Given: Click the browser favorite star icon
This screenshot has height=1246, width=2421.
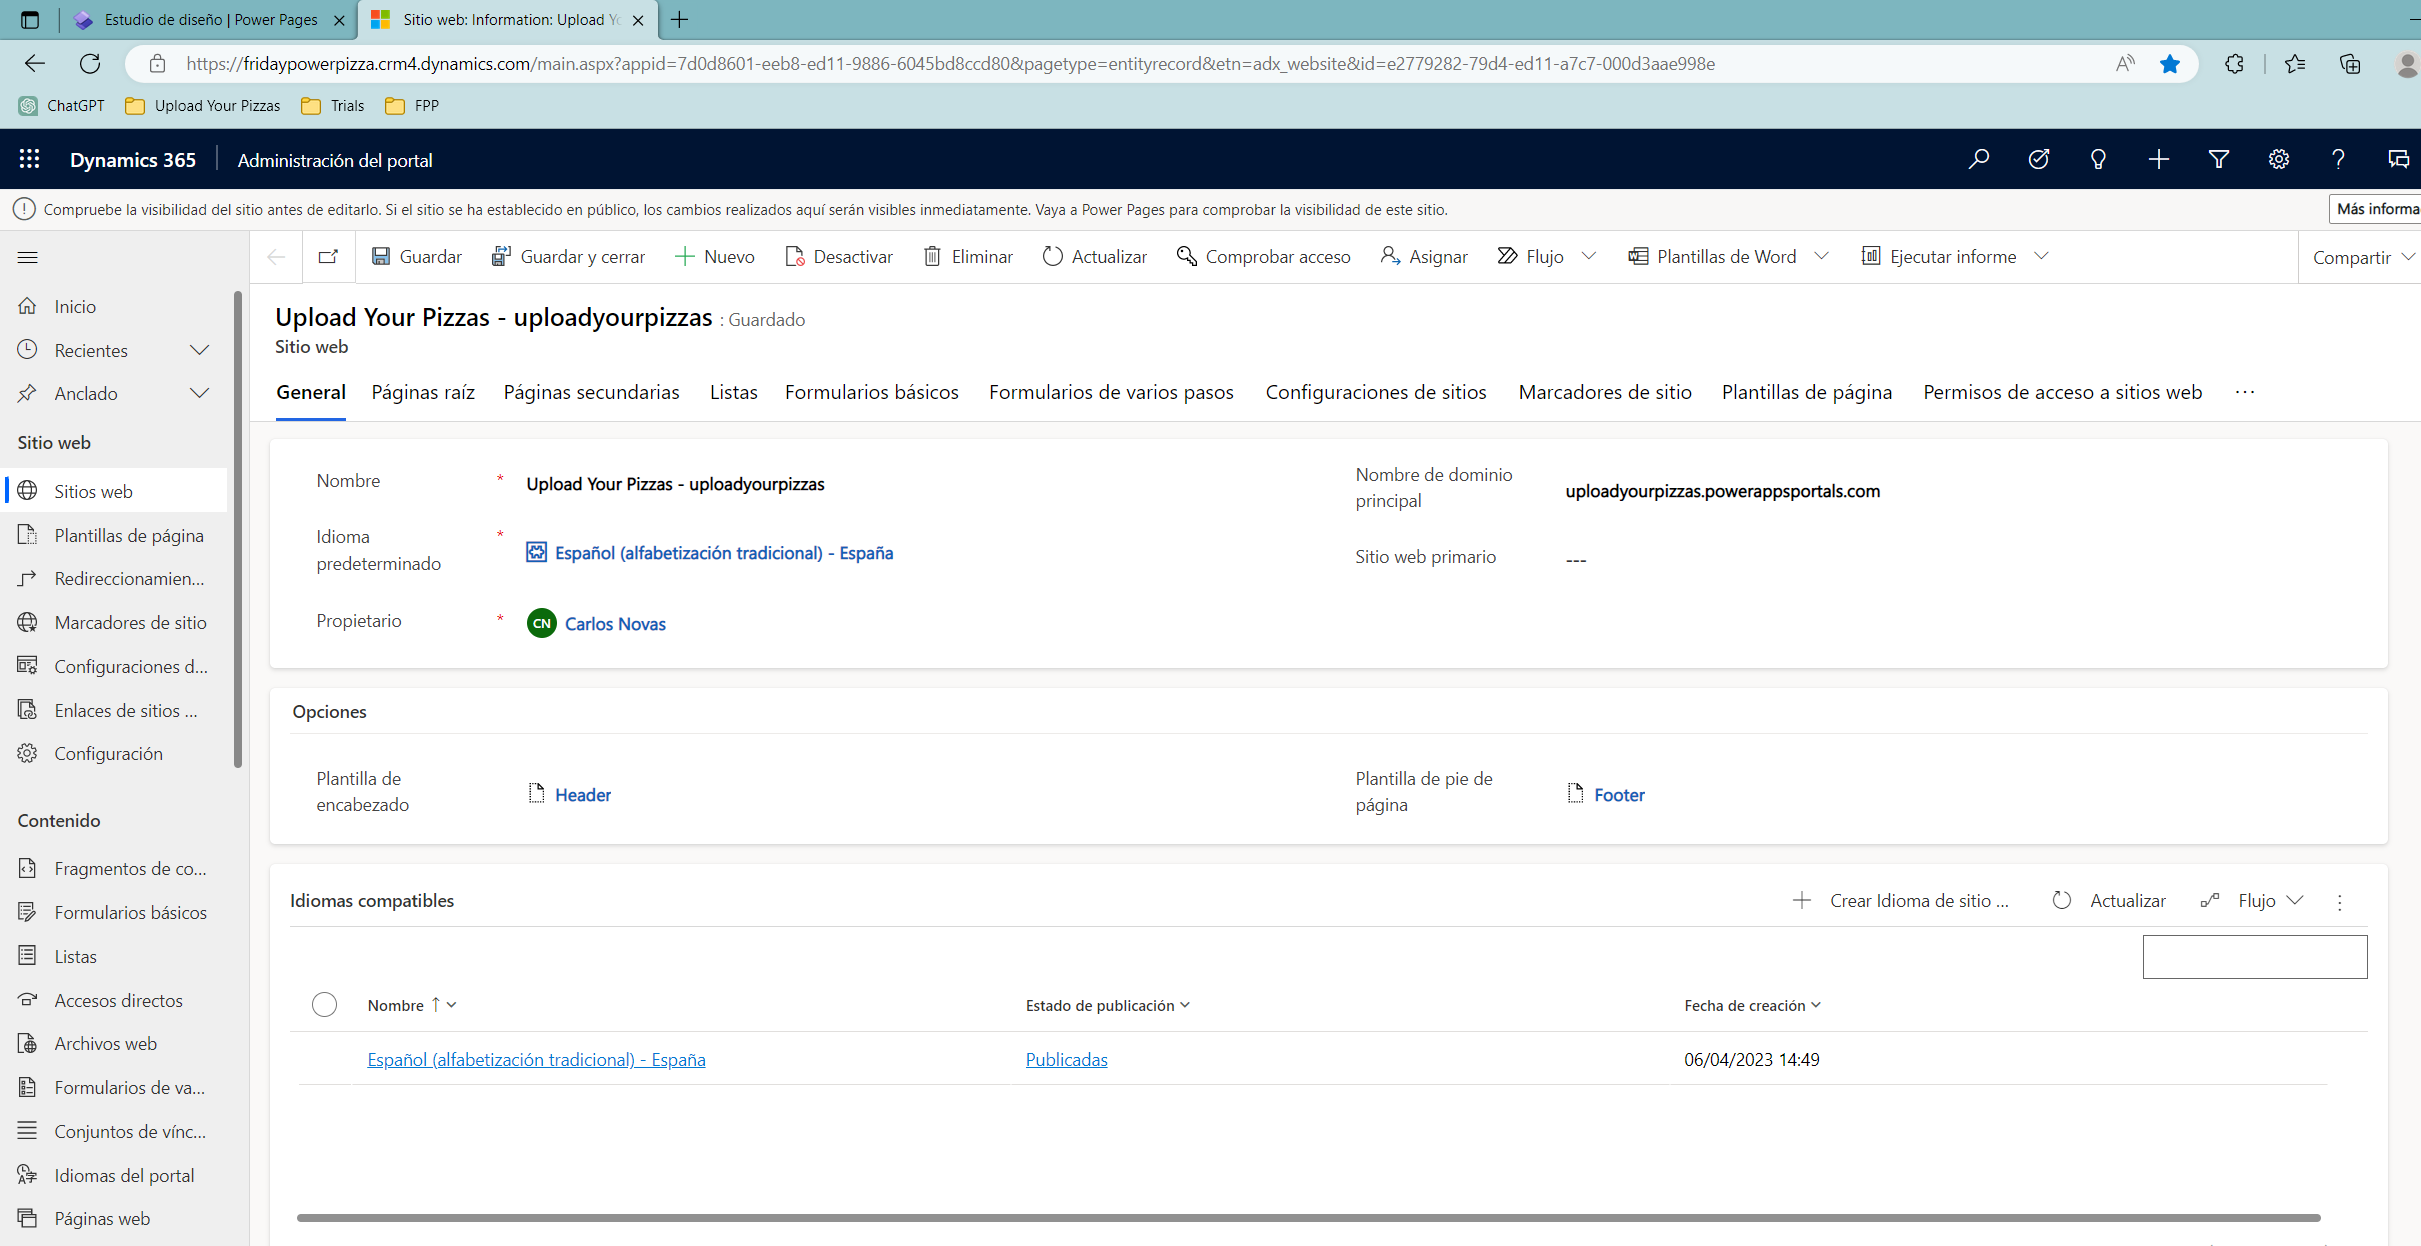Looking at the screenshot, I should pyautogui.click(x=2169, y=64).
